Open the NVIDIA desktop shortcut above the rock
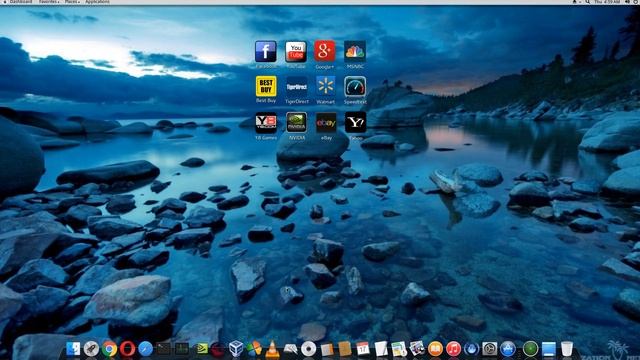 297,122
